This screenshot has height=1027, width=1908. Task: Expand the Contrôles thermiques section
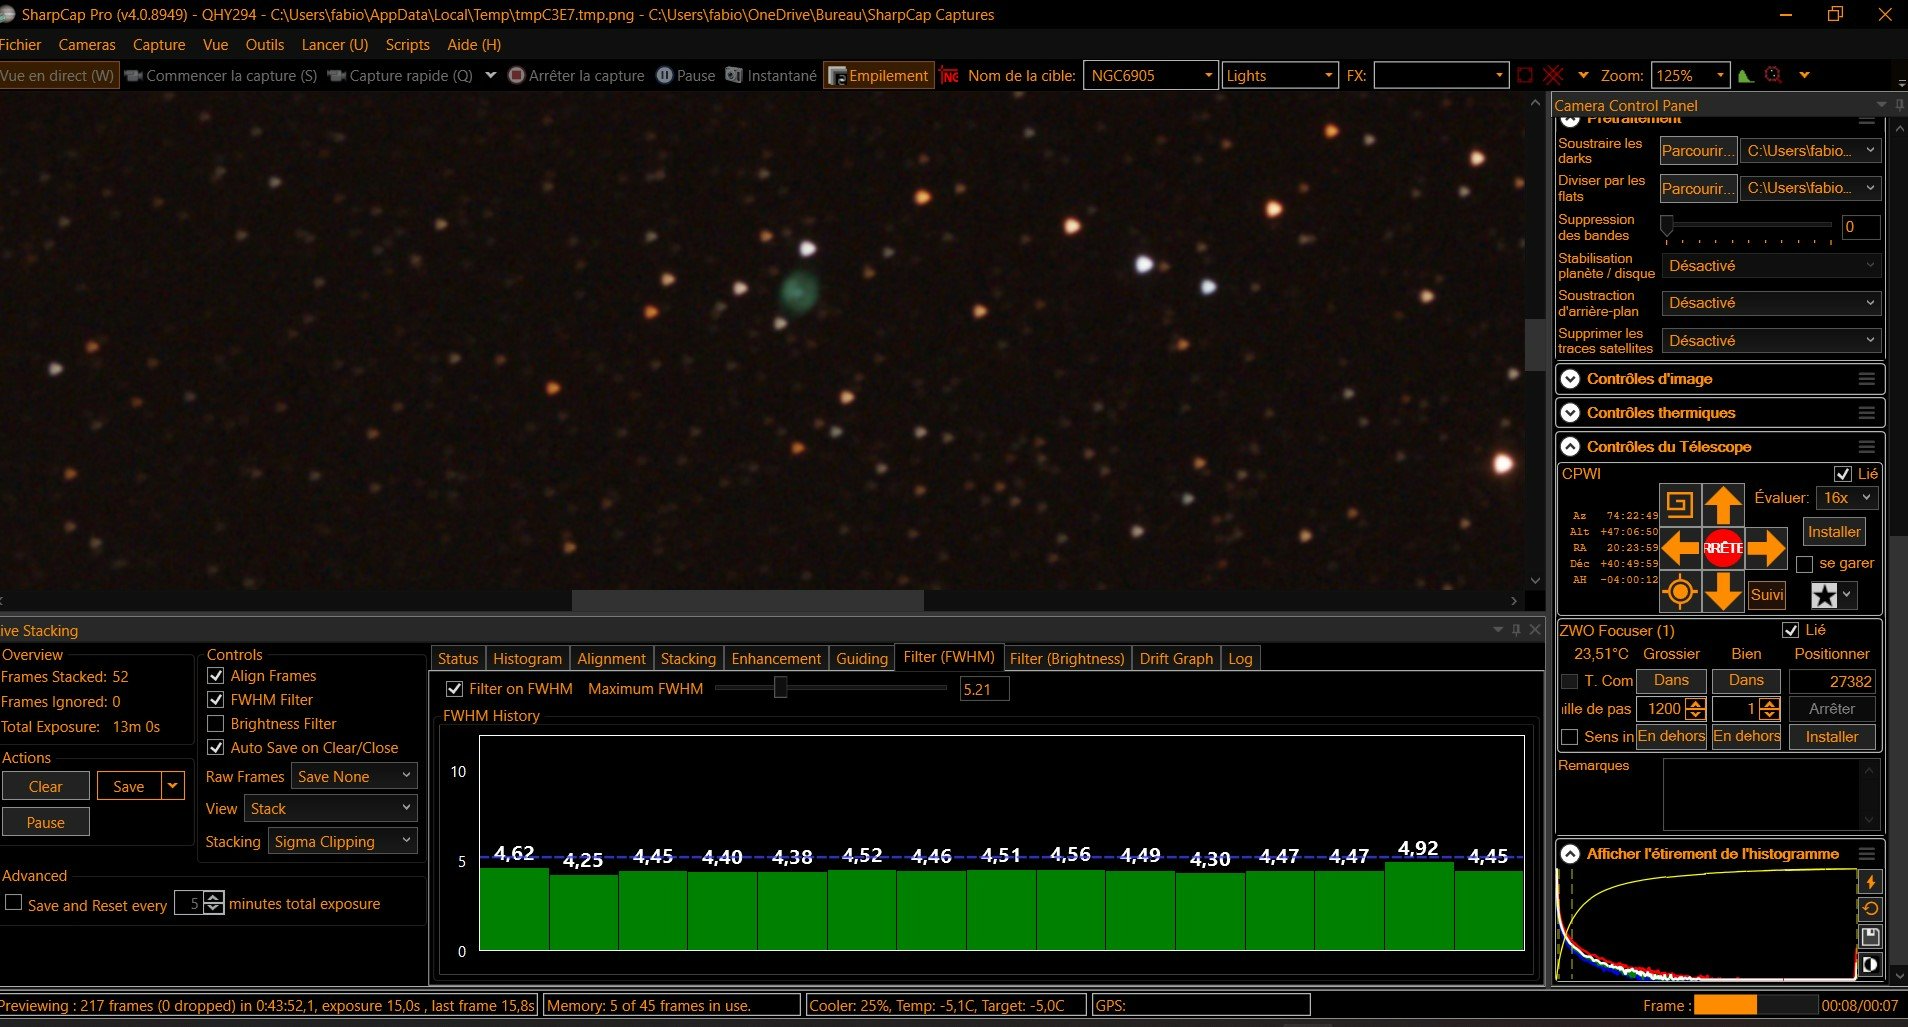1570,413
